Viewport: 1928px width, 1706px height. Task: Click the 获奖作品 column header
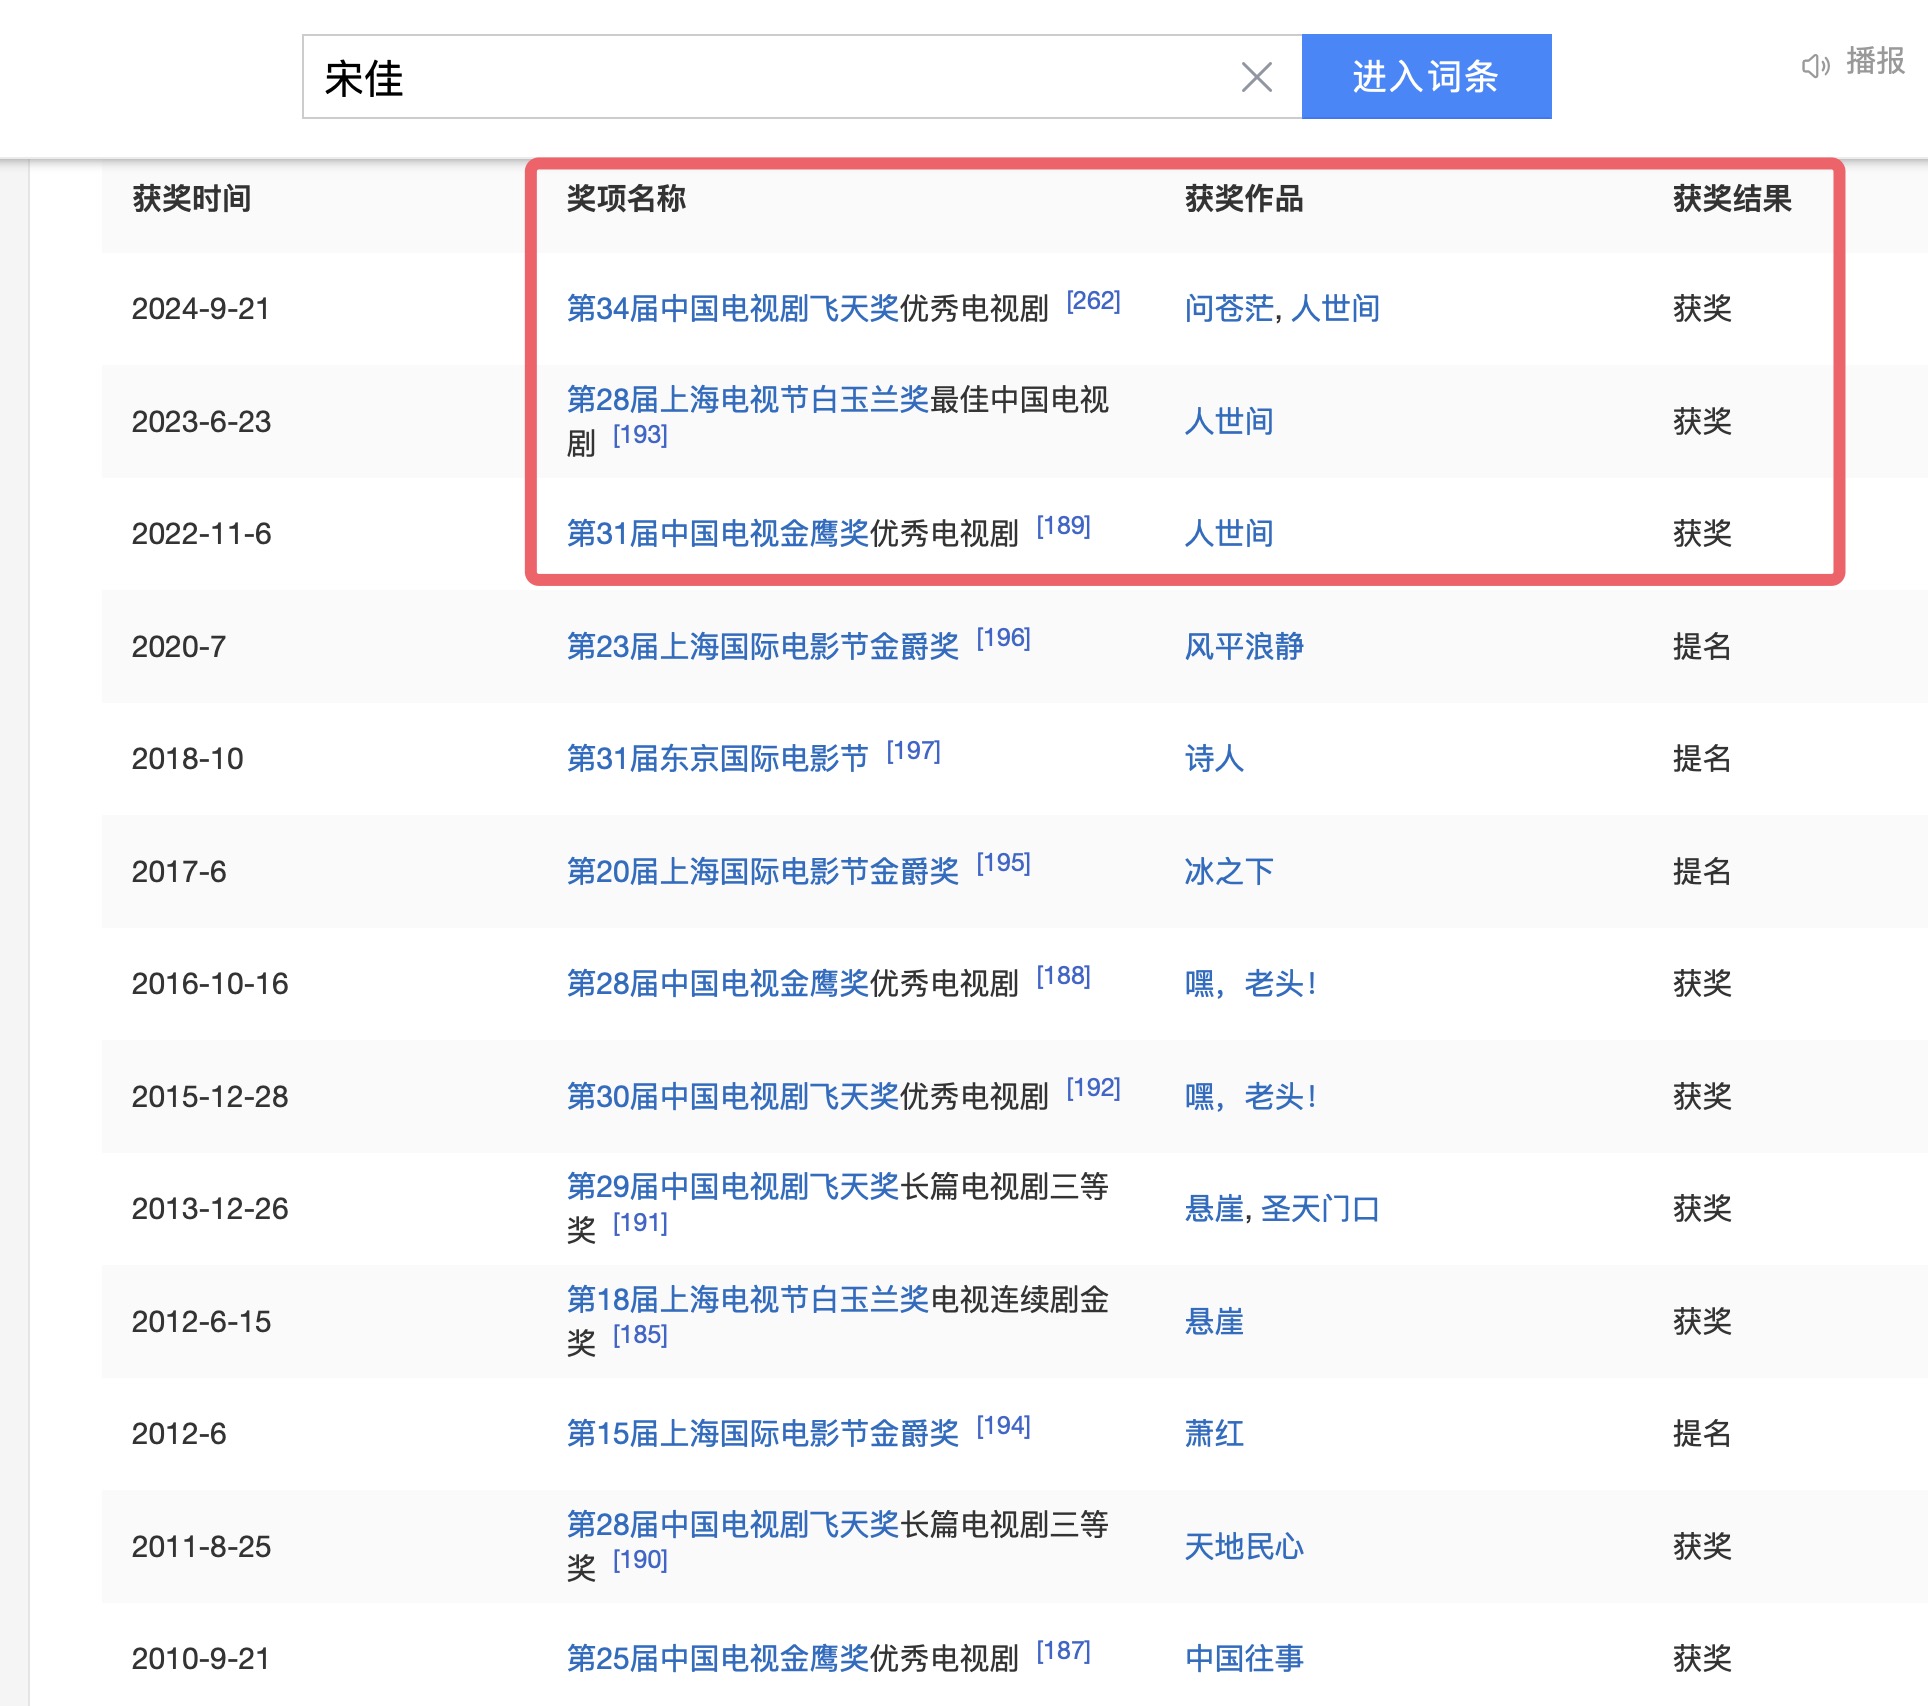(1244, 199)
